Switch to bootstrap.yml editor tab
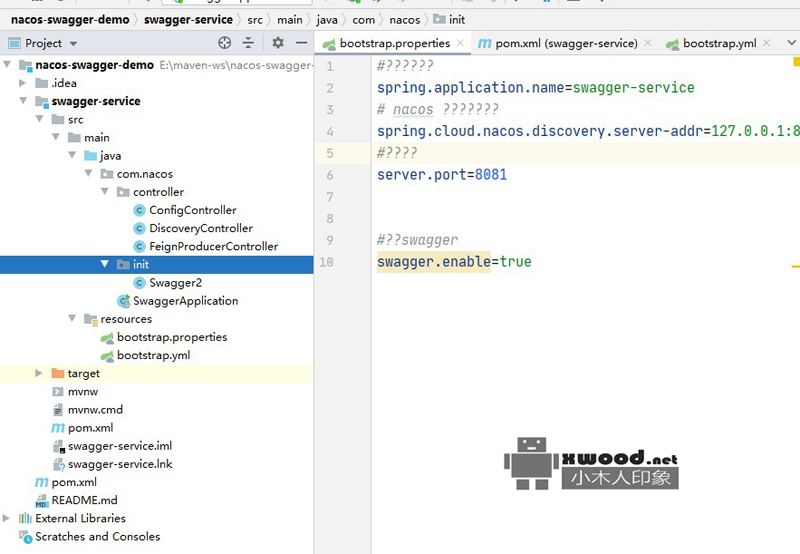This screenshot has height=554, width=800. [x=719, y=43]
